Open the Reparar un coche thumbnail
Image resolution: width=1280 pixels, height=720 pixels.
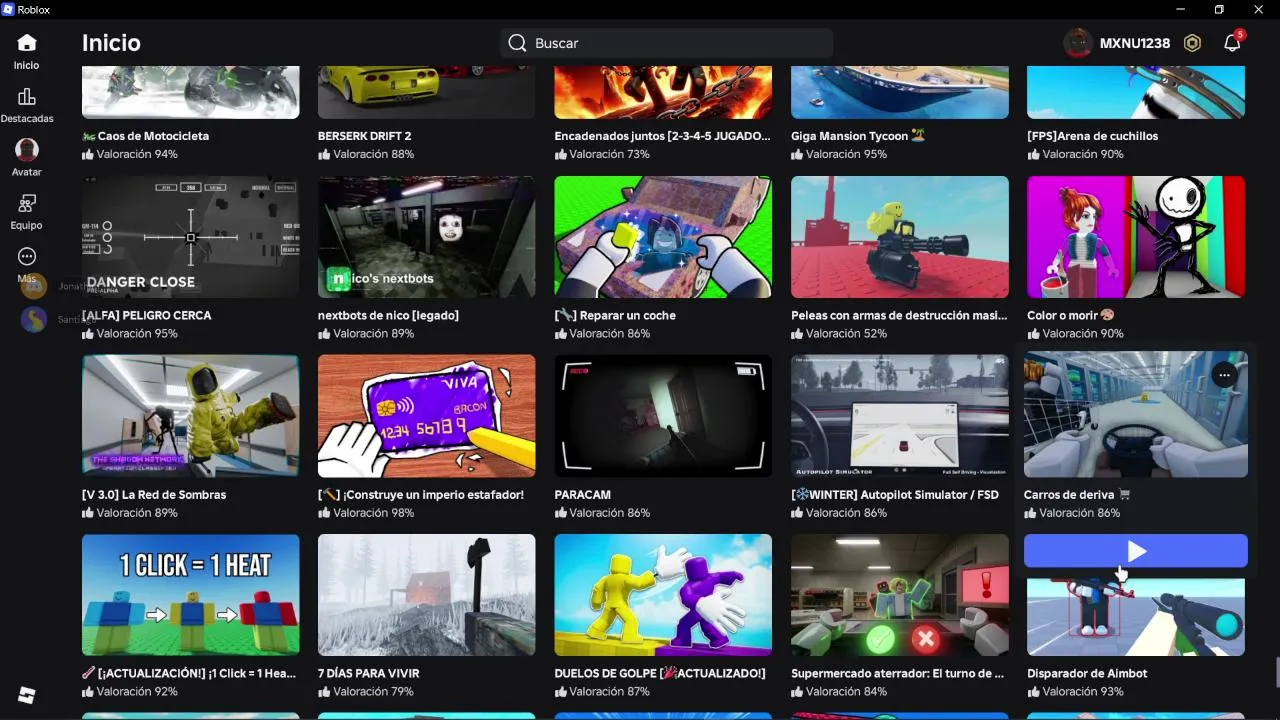tap(663, 237)
